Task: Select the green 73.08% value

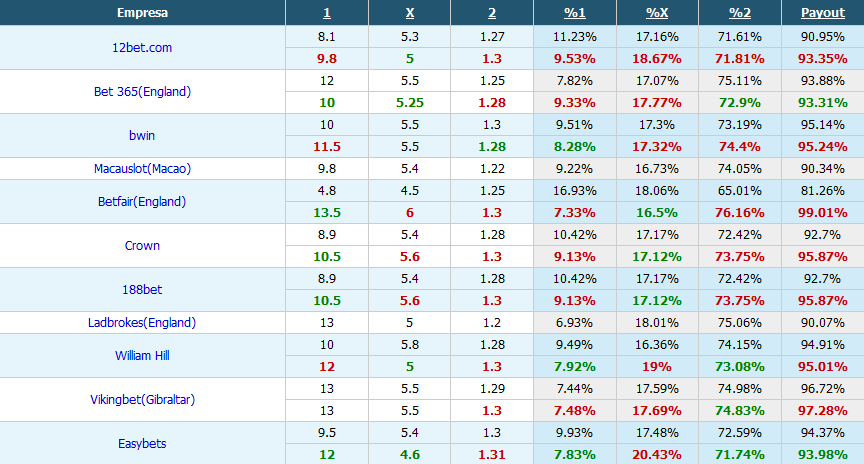Action: pos(740,367)
